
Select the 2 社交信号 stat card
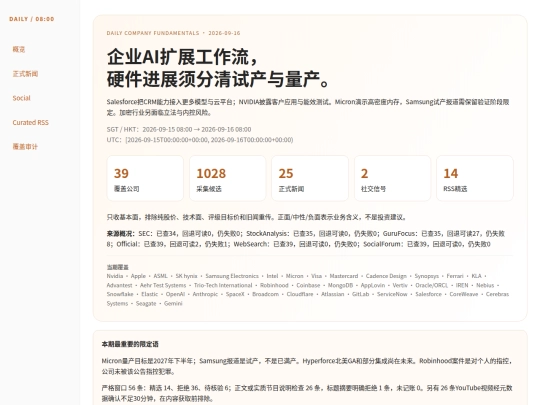[x=392, y=178]
